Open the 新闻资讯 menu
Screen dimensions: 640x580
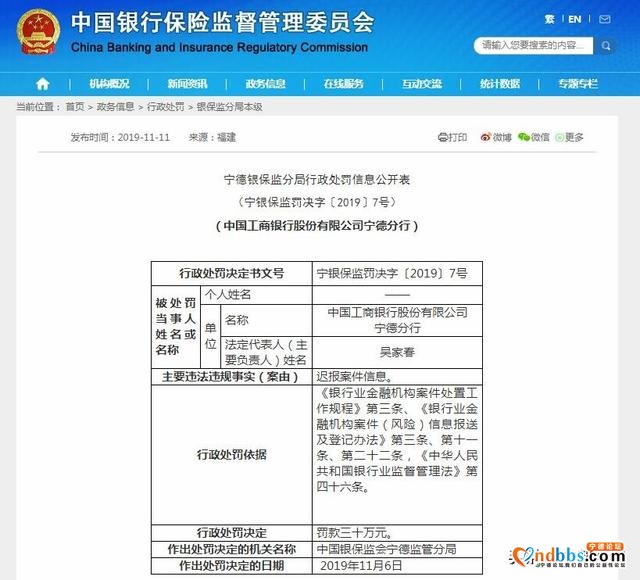pos(187,84)
